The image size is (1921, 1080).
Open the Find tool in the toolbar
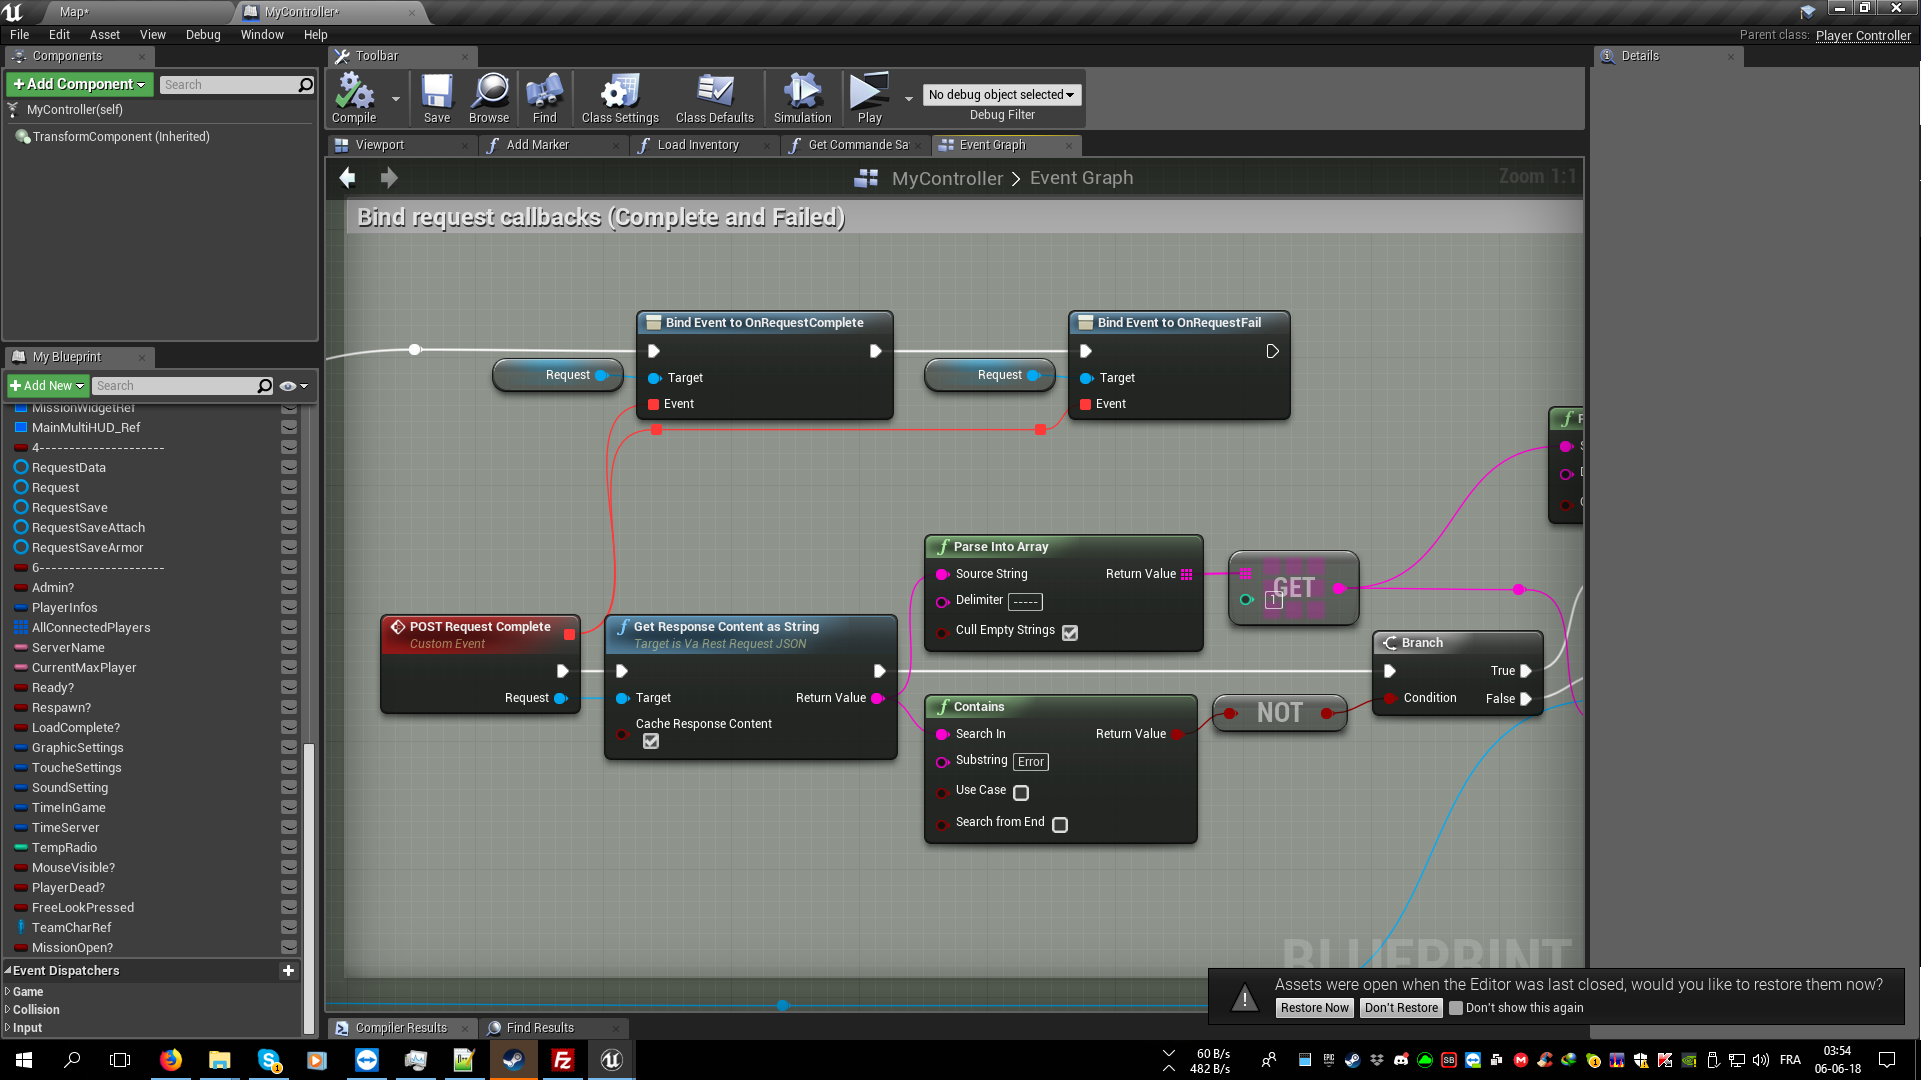point(543,97)
